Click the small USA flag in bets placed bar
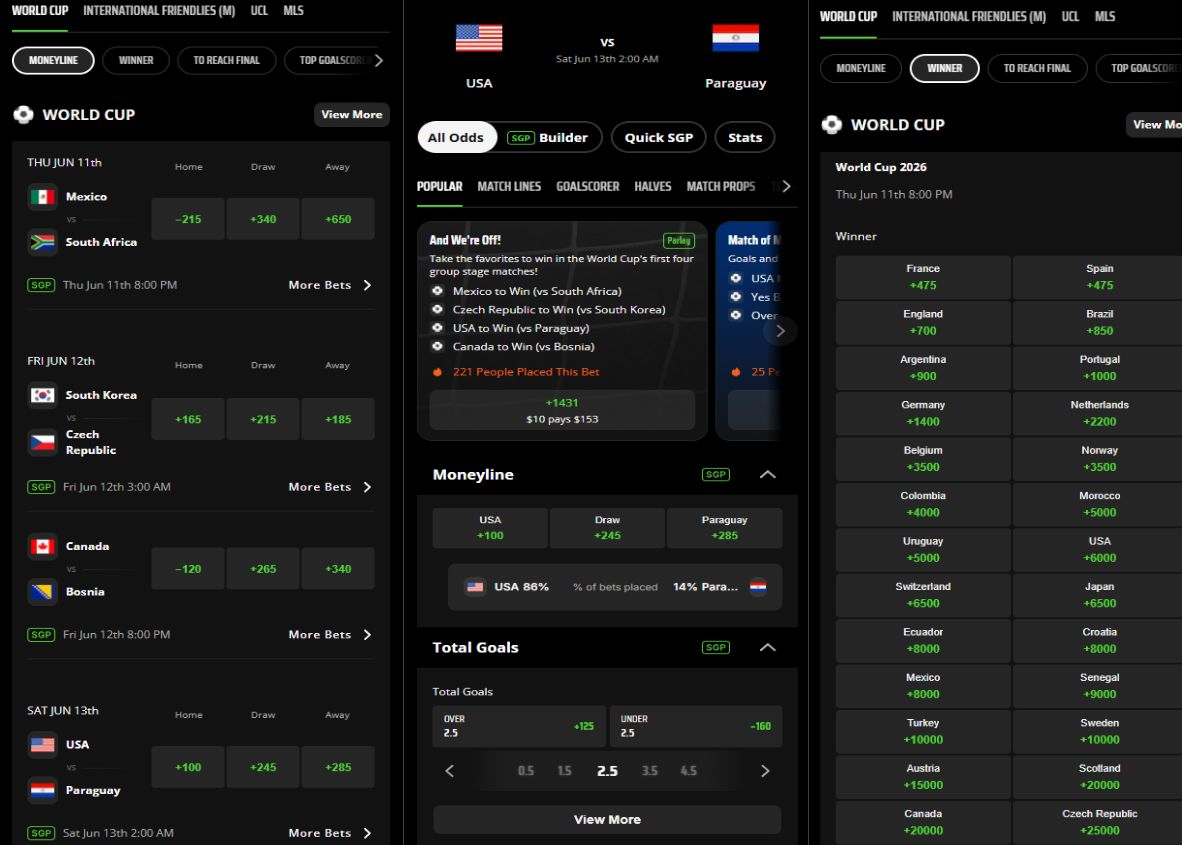Viewport: 1182px width, 845px height. pyautogui.click(x=475, y=586)
